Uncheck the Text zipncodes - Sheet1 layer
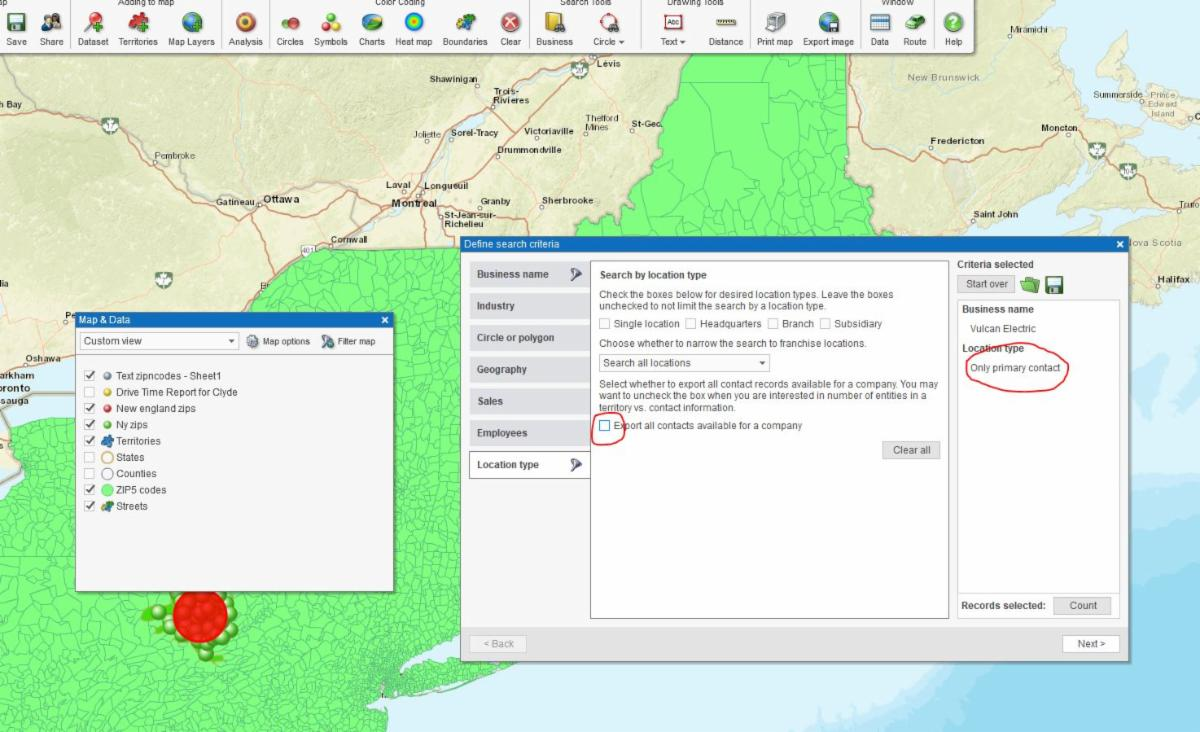Screen dimensions: 1200x732 (x=90, y=375)
